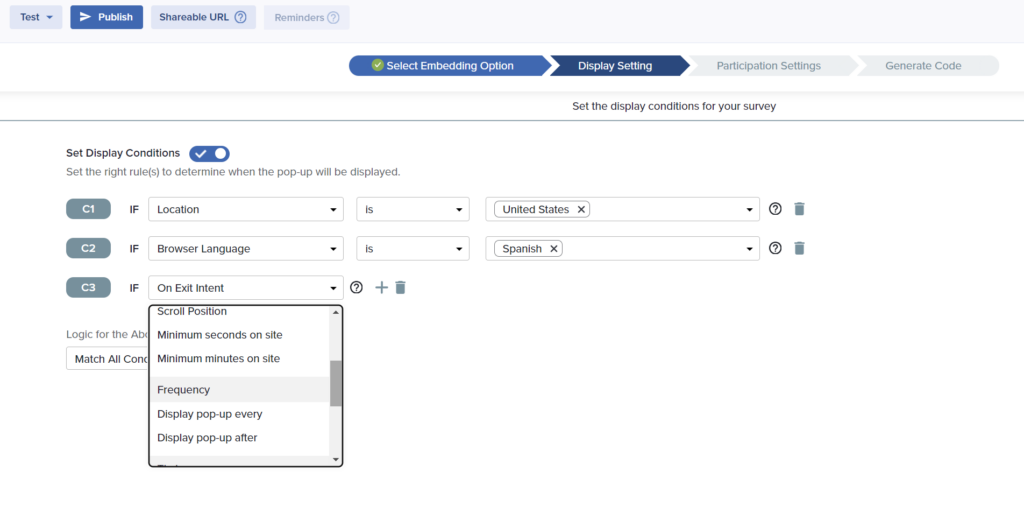Viewport: 1024px width, 528px height.
Task: Remove the Spanish tag
Action: 553,249
